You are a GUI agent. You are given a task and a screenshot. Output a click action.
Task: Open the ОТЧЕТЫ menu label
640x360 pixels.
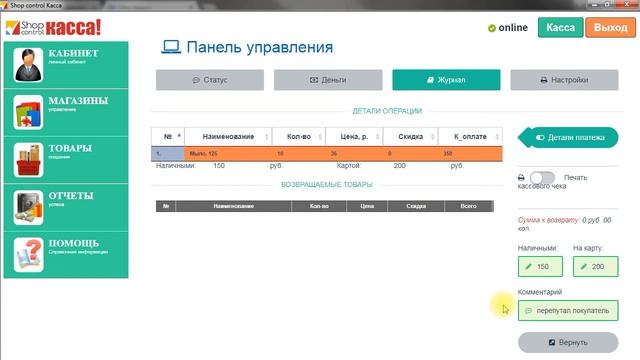pyautogui.click(x=71, y=196)
